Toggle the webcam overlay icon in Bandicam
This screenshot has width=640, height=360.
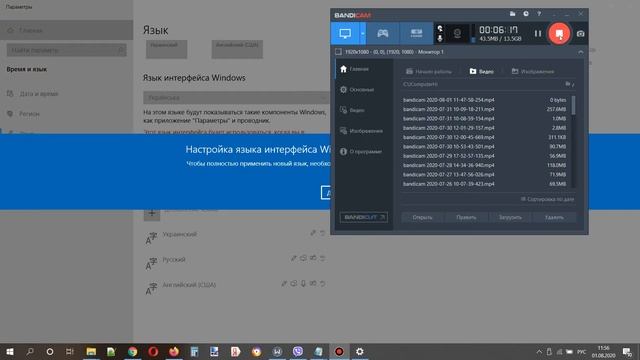click(x=457, y=33)
